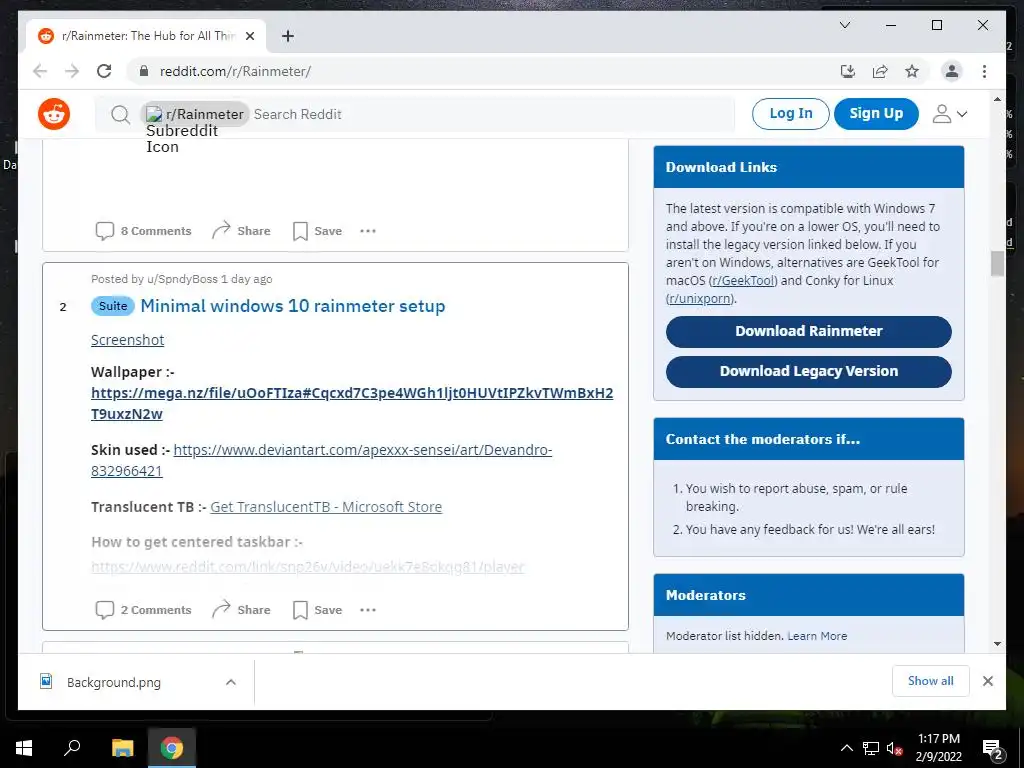Click the browser forward arrow

pos(72,71)
